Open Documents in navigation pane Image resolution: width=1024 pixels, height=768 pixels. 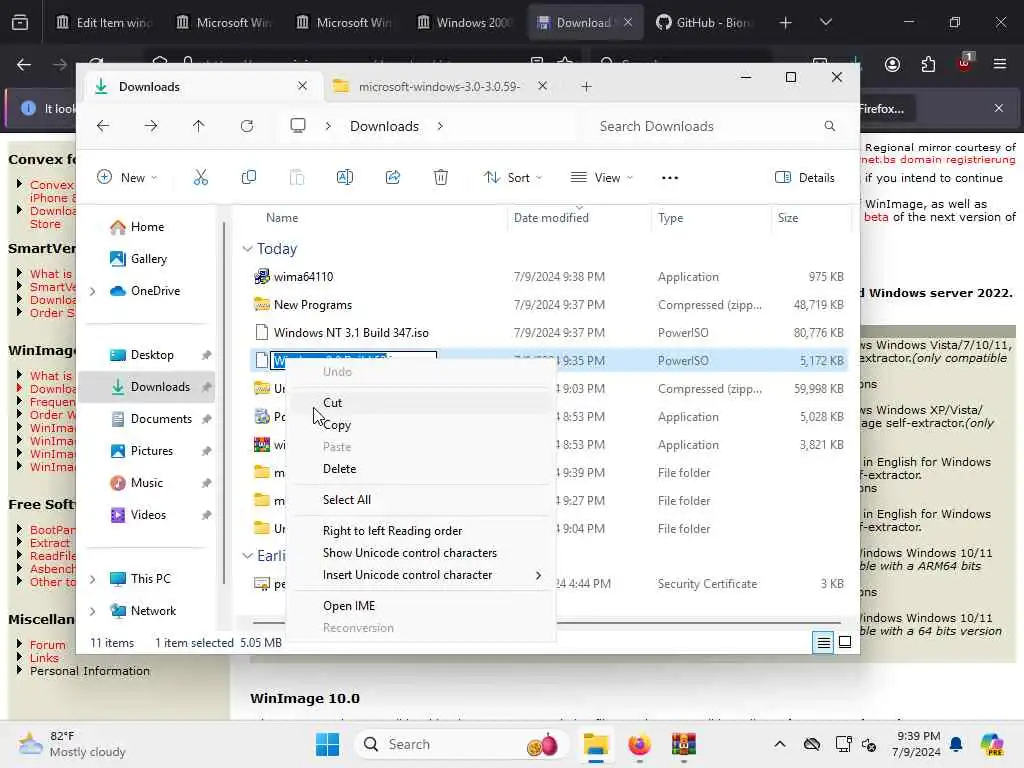[x=161, y=419]
